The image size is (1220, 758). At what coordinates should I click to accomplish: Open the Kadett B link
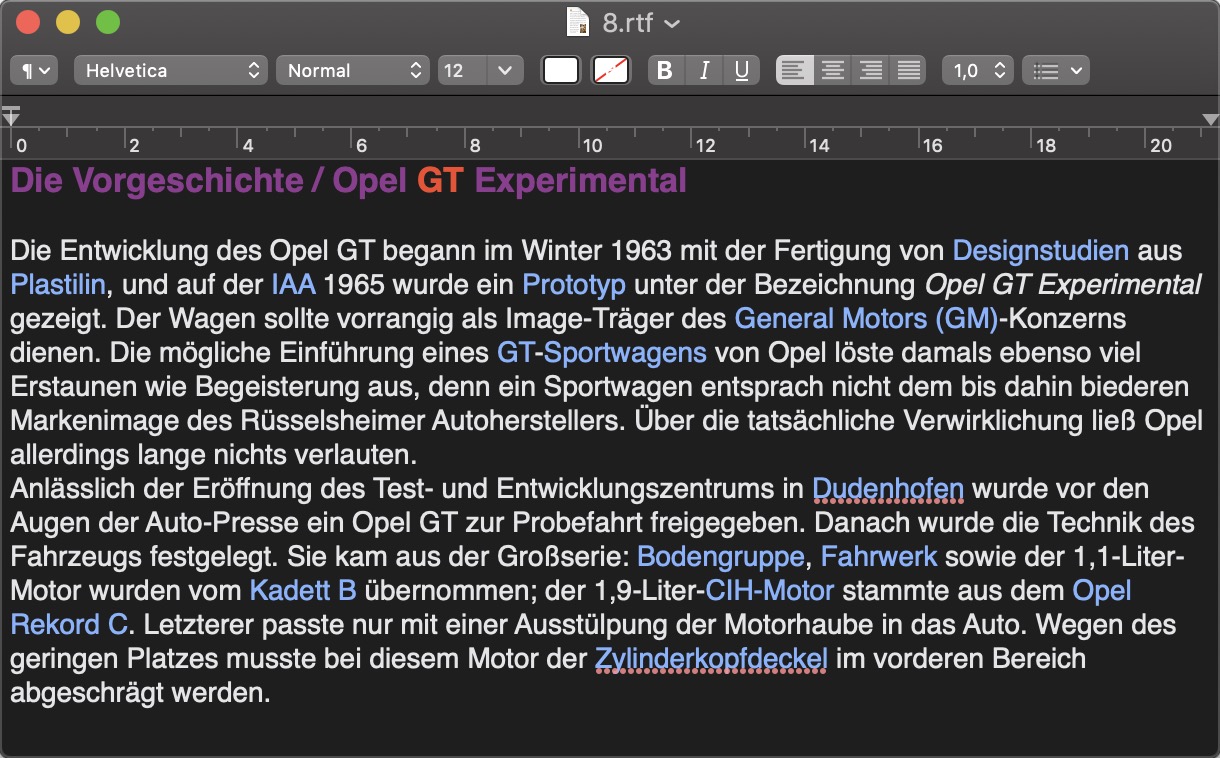point(303,590)
